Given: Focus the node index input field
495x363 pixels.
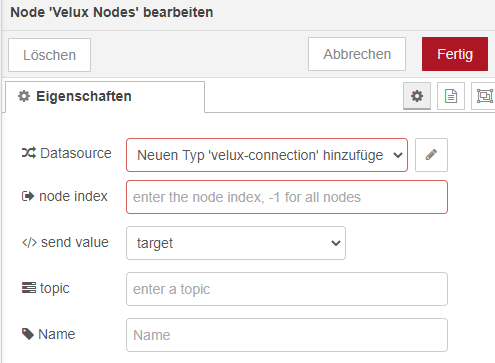Looking at the screenshot, I should click(287, 197).
